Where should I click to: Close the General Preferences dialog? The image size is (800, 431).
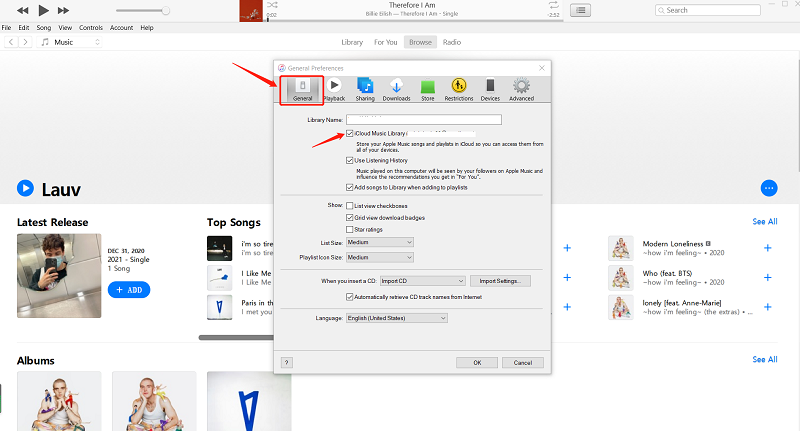pos(542,68)
